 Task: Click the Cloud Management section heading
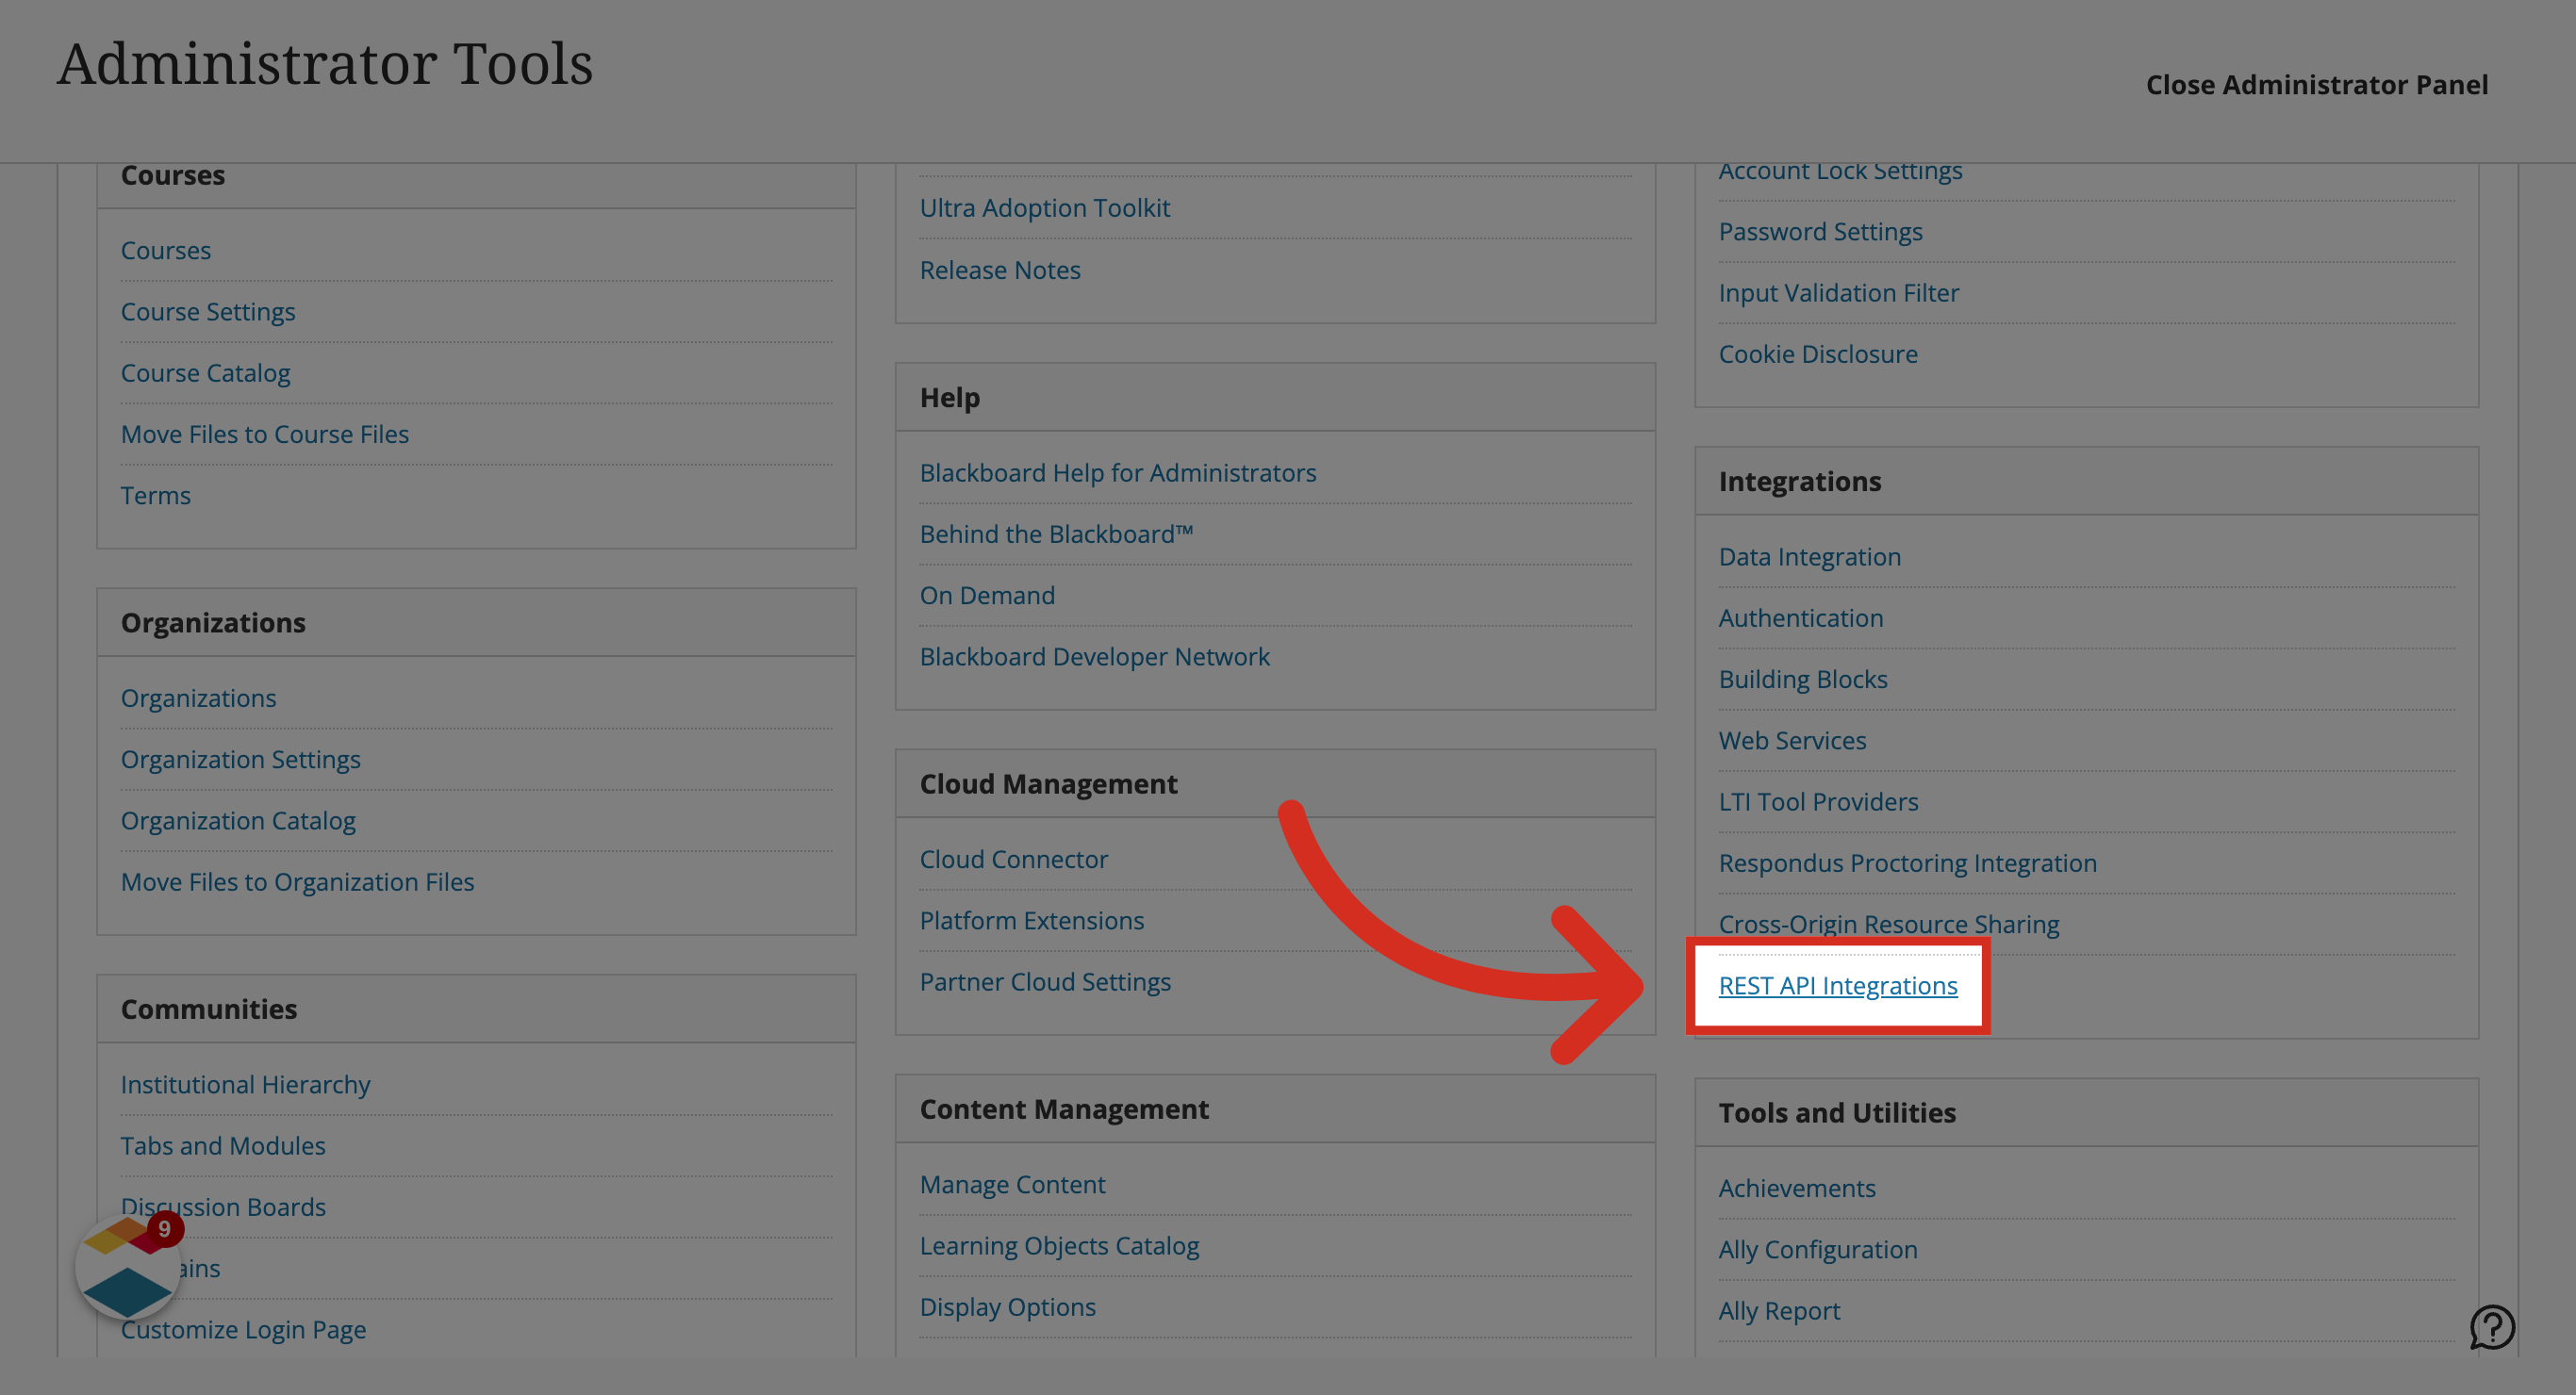tap(1048, 783)
